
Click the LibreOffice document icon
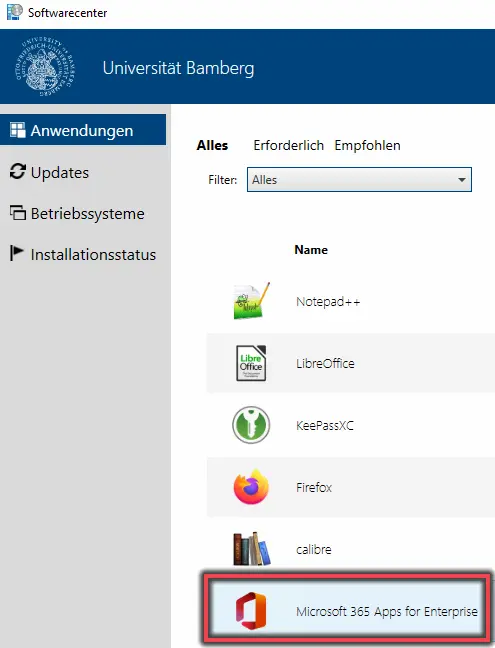251,363
